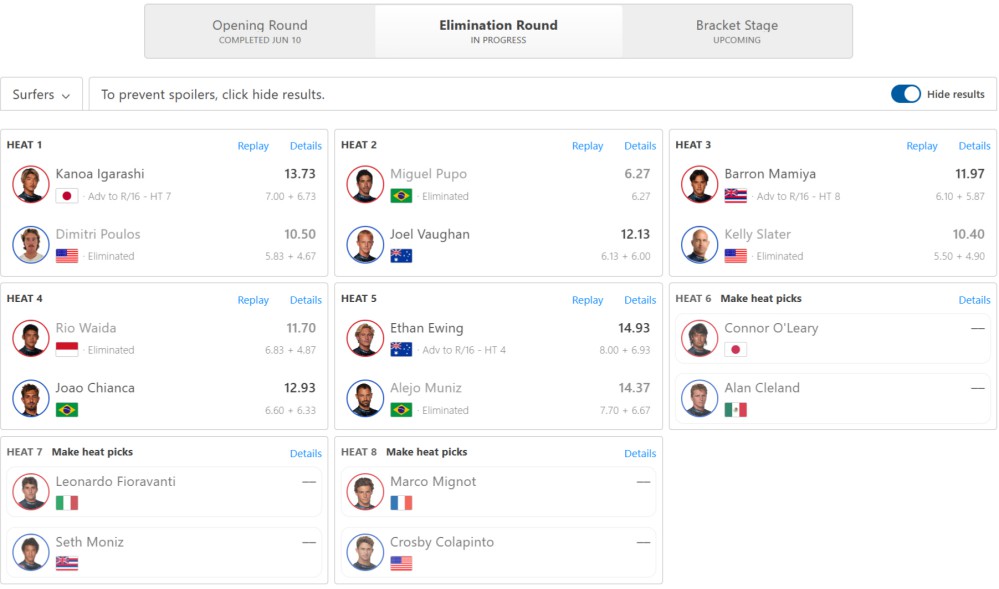Click the Mexico flag under Alan Cleland
999x589 pixels.
point(735,410)
